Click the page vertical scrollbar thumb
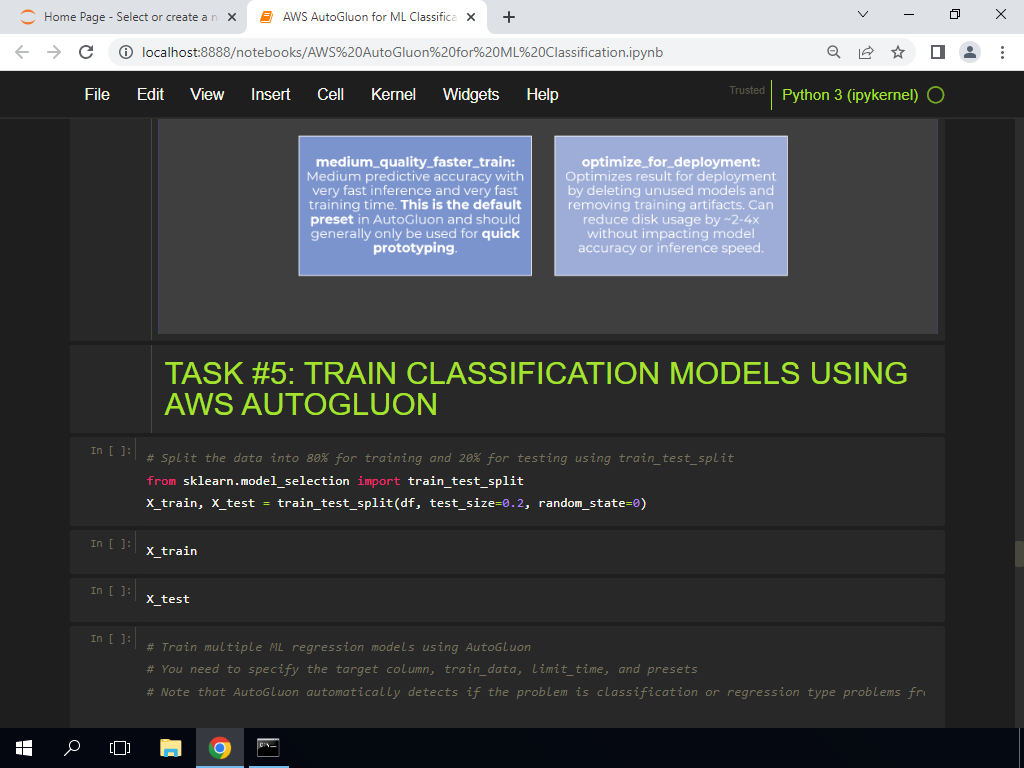Screen dimensions: 1024x768 [1019, 554]
